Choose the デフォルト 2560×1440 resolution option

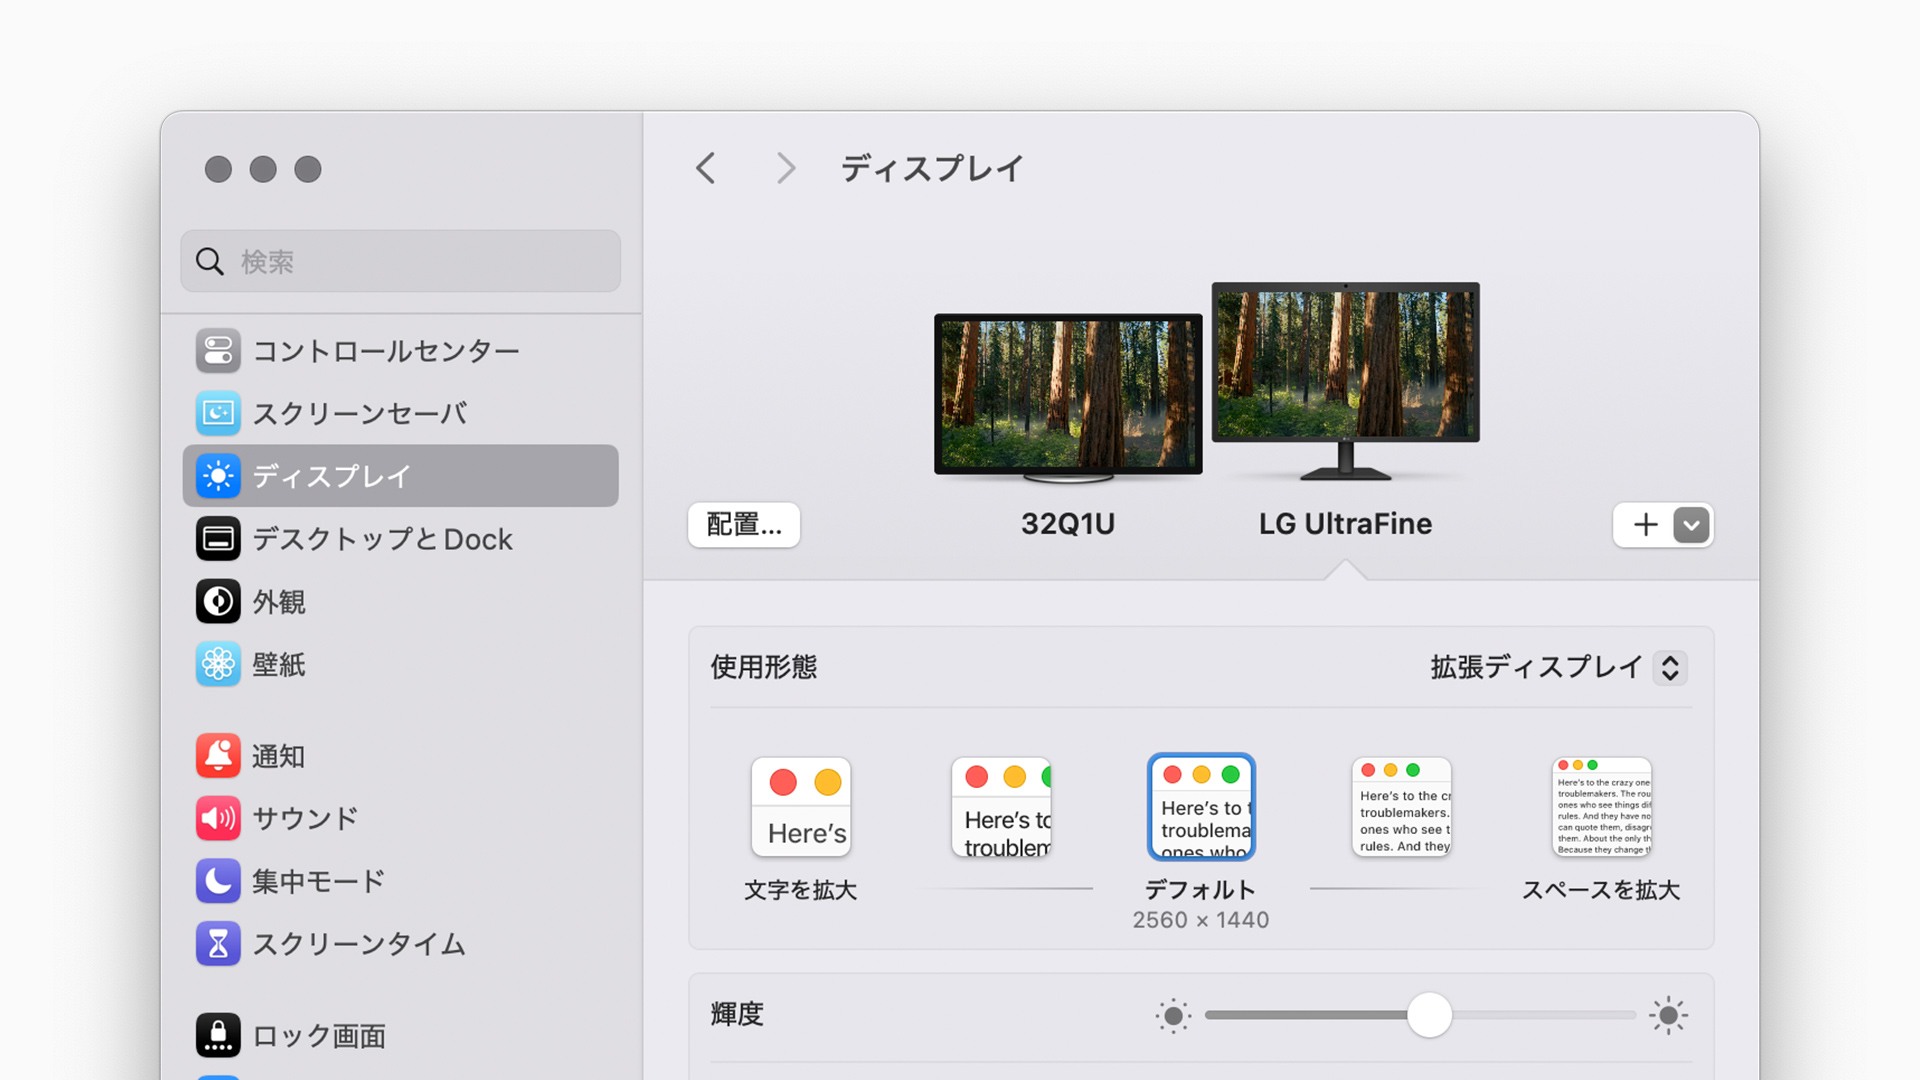(x=1200, y=807)
